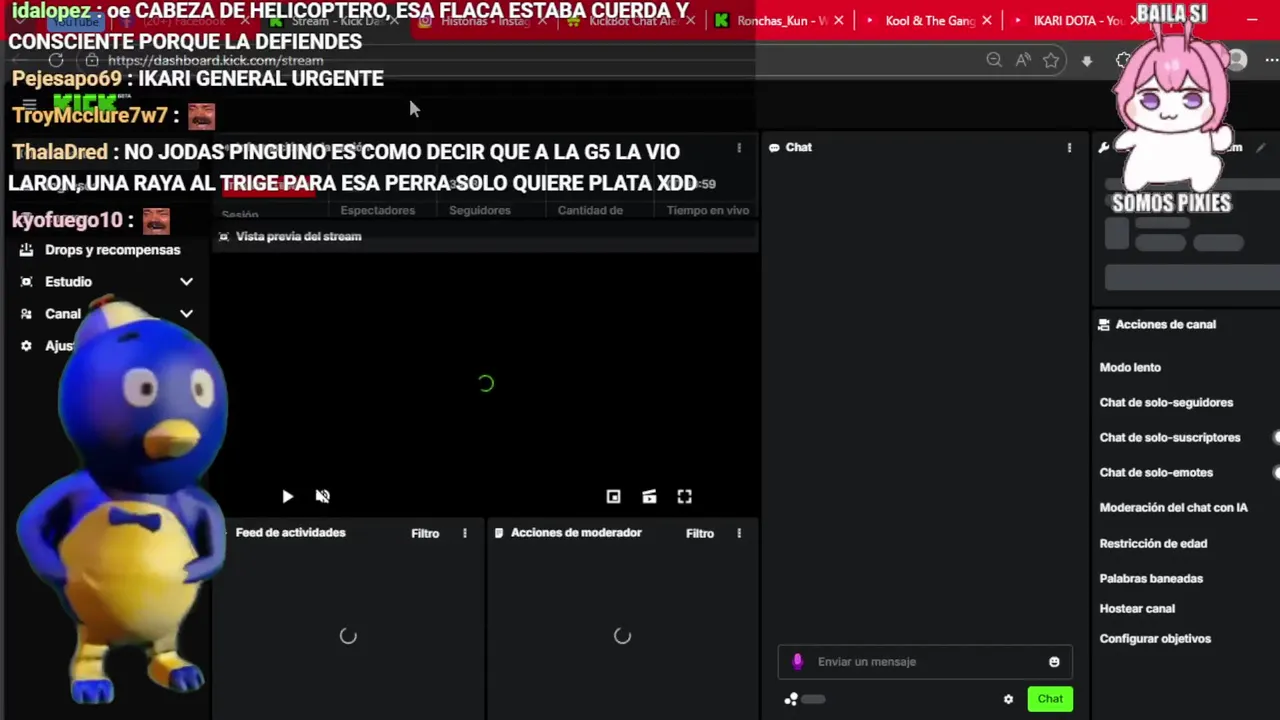The image size is (1280, 720).
Task: Open the browser extensions puzzle icon
Action: 1122,60
